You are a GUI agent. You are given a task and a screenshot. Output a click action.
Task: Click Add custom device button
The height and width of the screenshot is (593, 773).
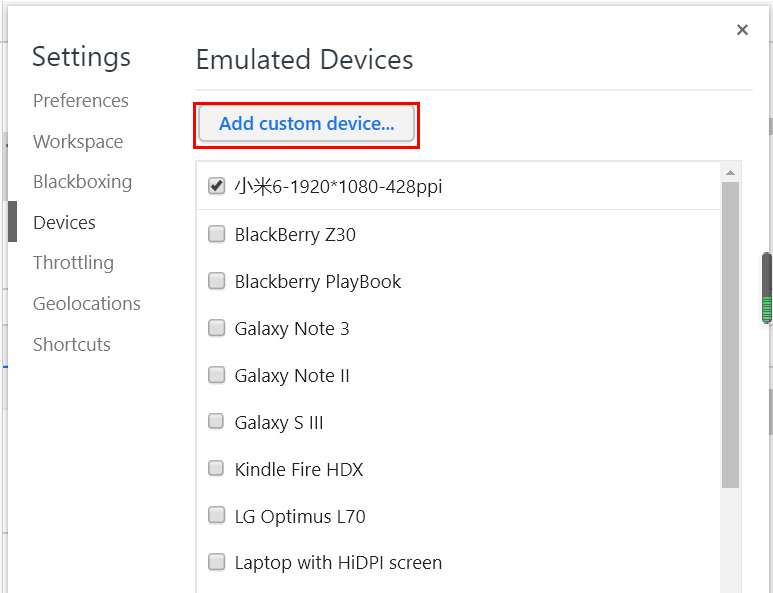306,124
